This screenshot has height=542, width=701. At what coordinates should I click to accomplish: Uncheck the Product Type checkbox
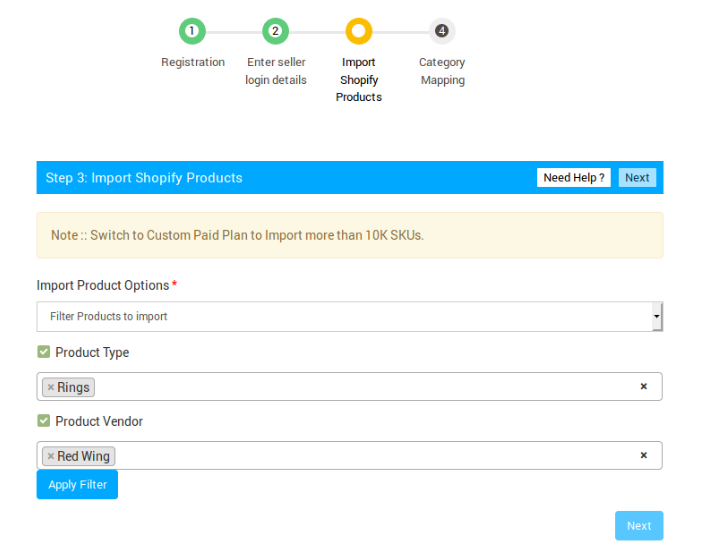(x=43, y=352)
